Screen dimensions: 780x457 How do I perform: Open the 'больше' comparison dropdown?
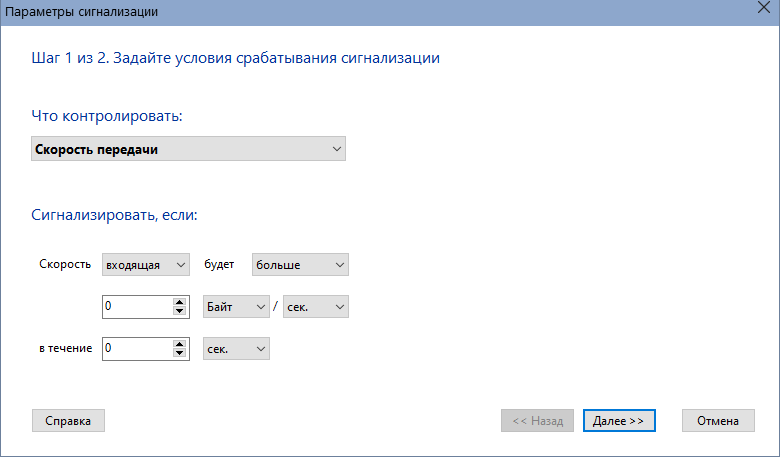pyautogui.click(x=300, y=265)
